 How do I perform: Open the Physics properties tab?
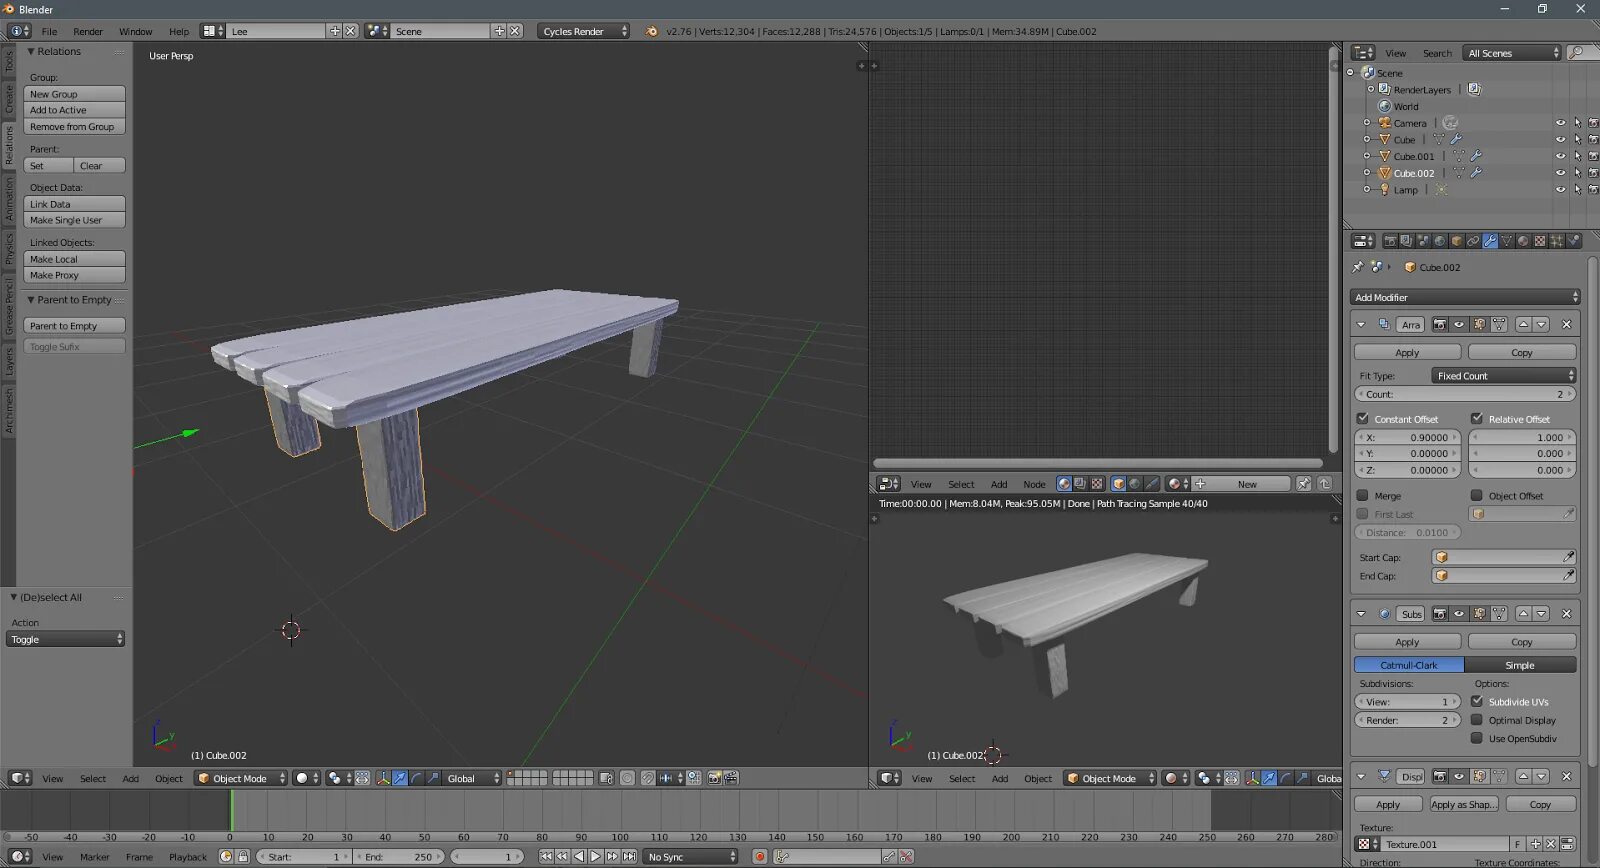tap(1573, 241)
